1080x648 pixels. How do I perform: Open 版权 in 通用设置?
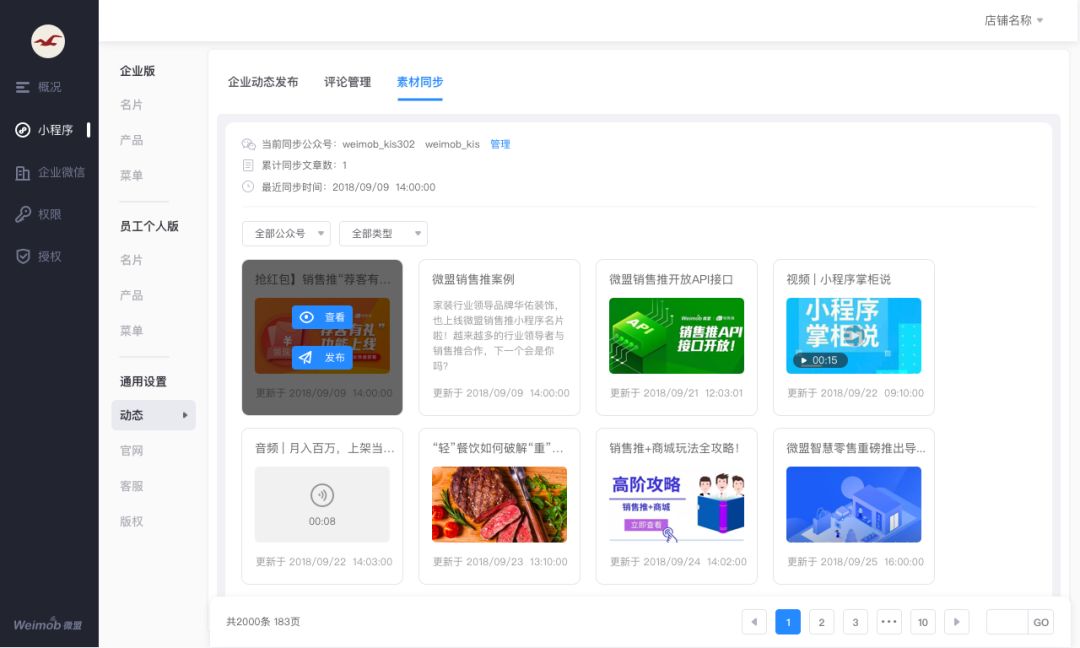132,521
